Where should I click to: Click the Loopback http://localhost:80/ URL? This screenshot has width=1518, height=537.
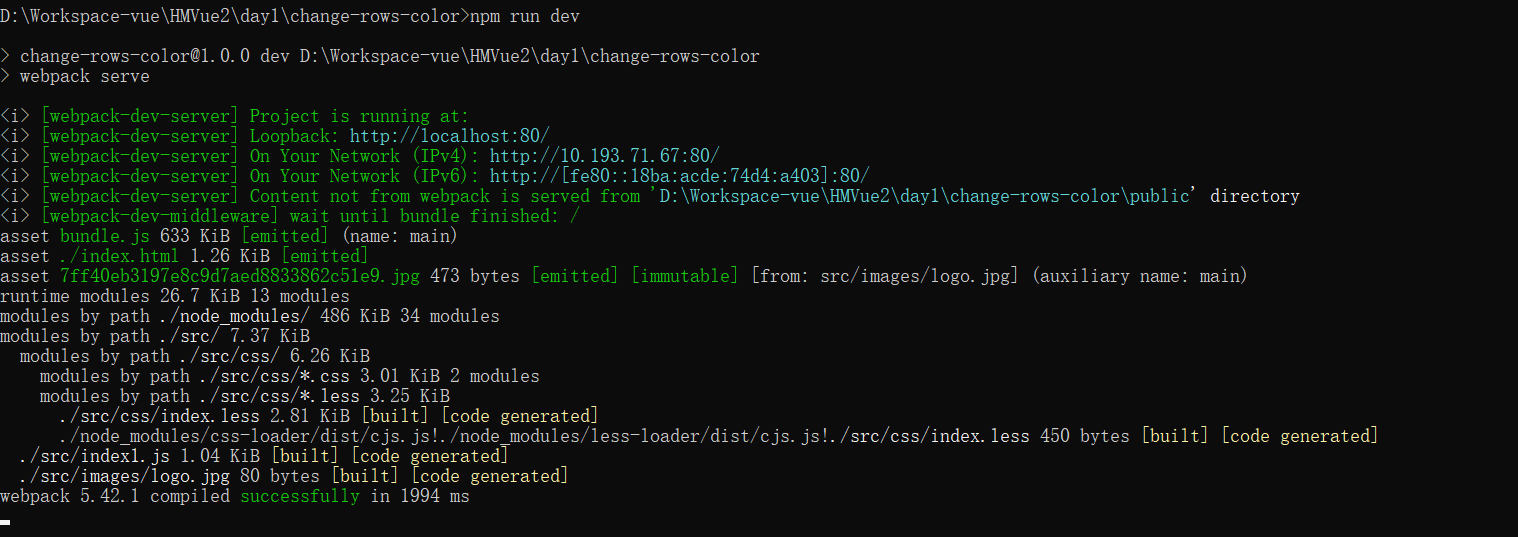tap(450, 136)
